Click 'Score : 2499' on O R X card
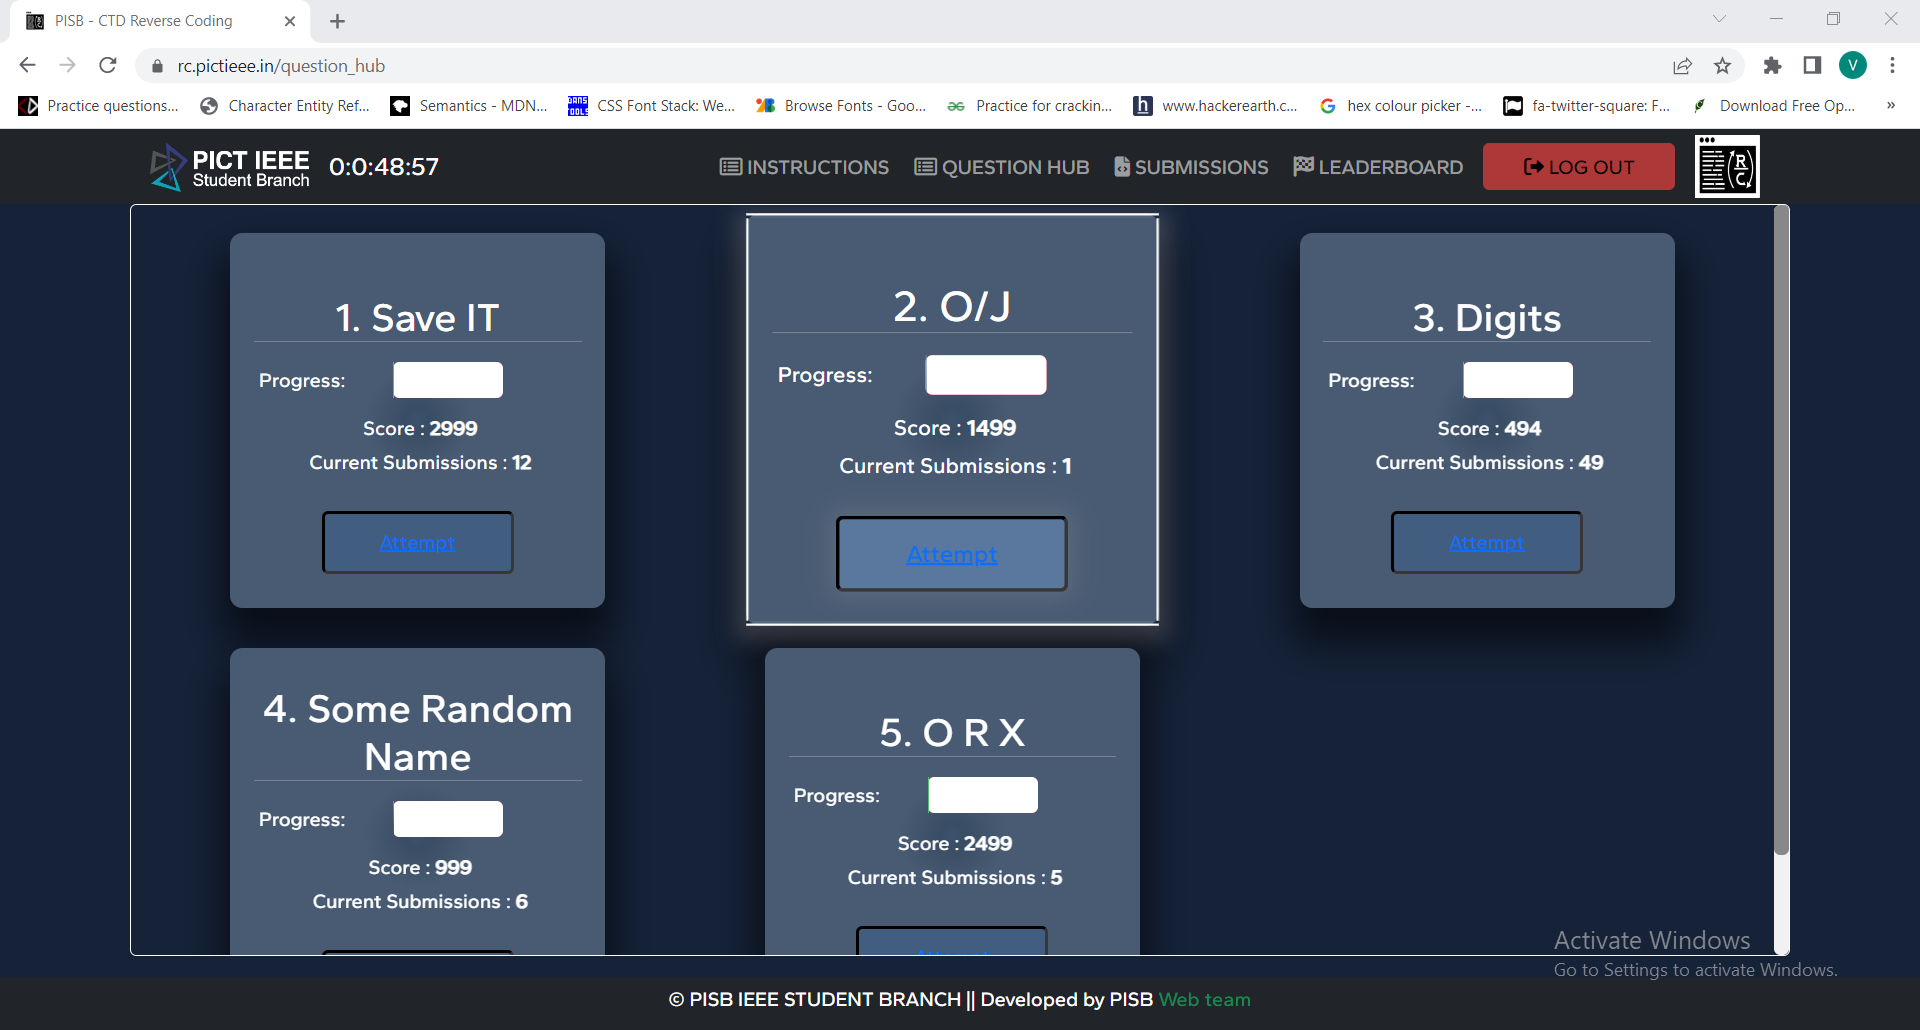This screenshot has width=1920, height=1030. [955, 844]
